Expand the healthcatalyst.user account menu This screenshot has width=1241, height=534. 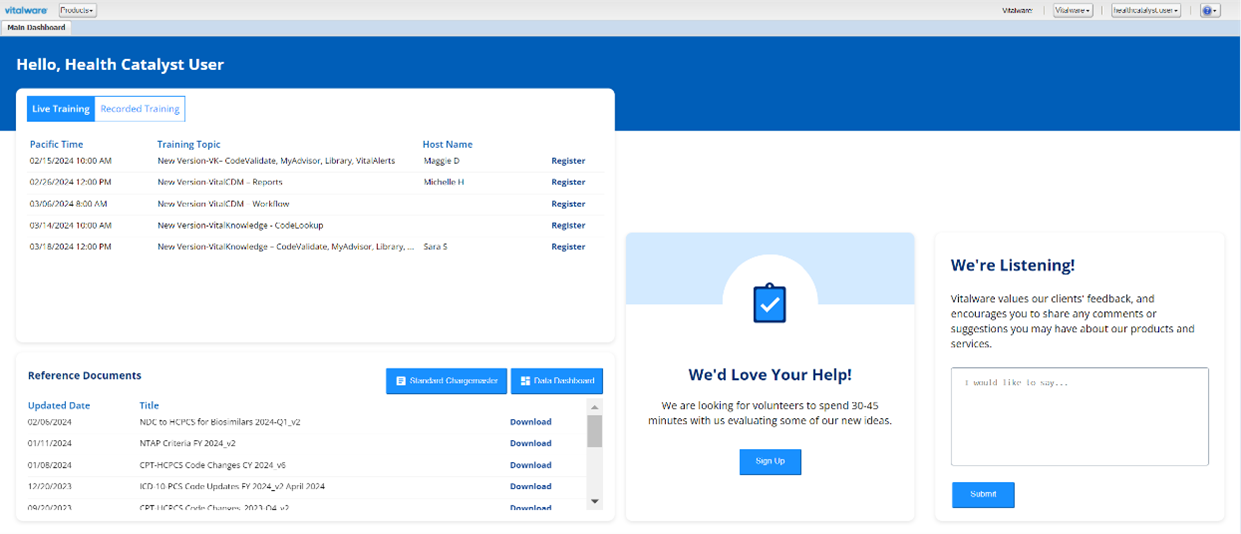coord(1146,10)
